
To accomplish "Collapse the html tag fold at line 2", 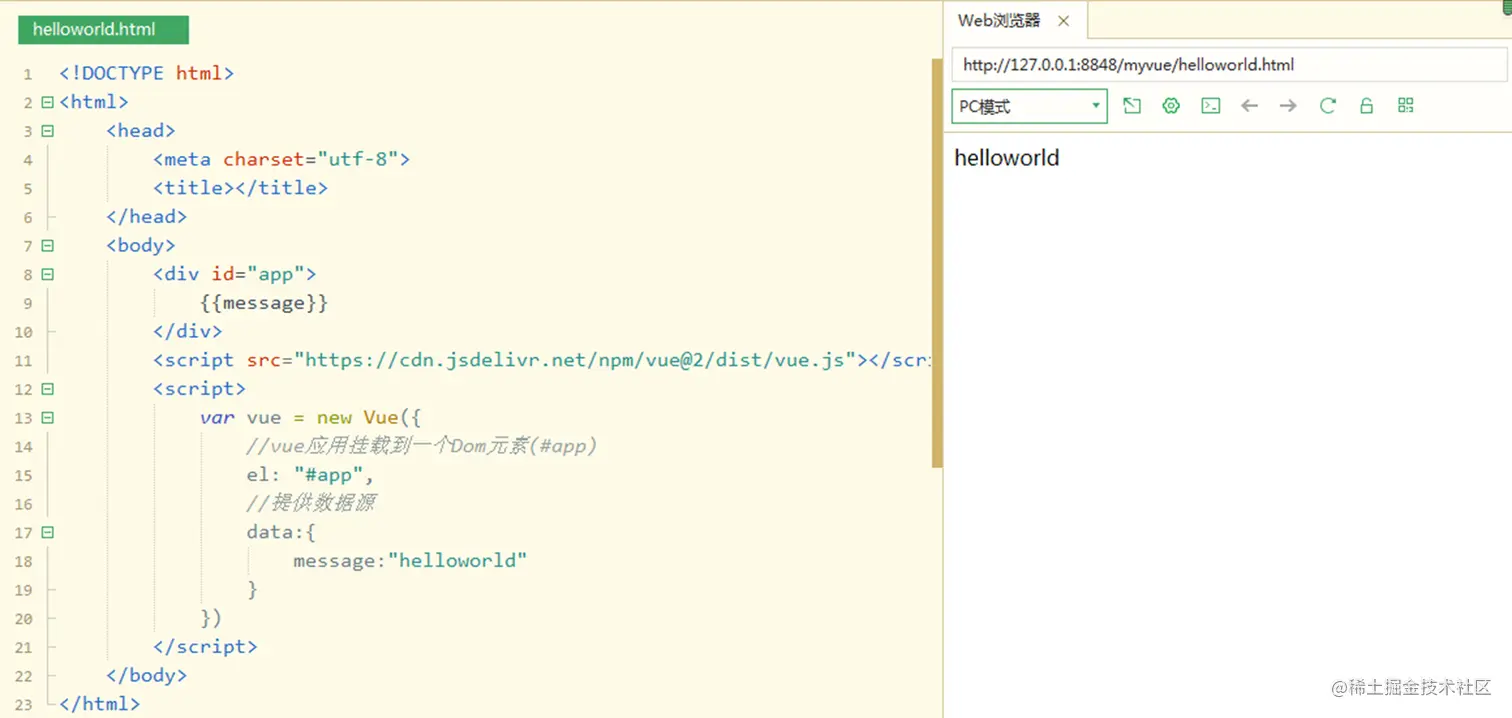I will tap(47, 102).
